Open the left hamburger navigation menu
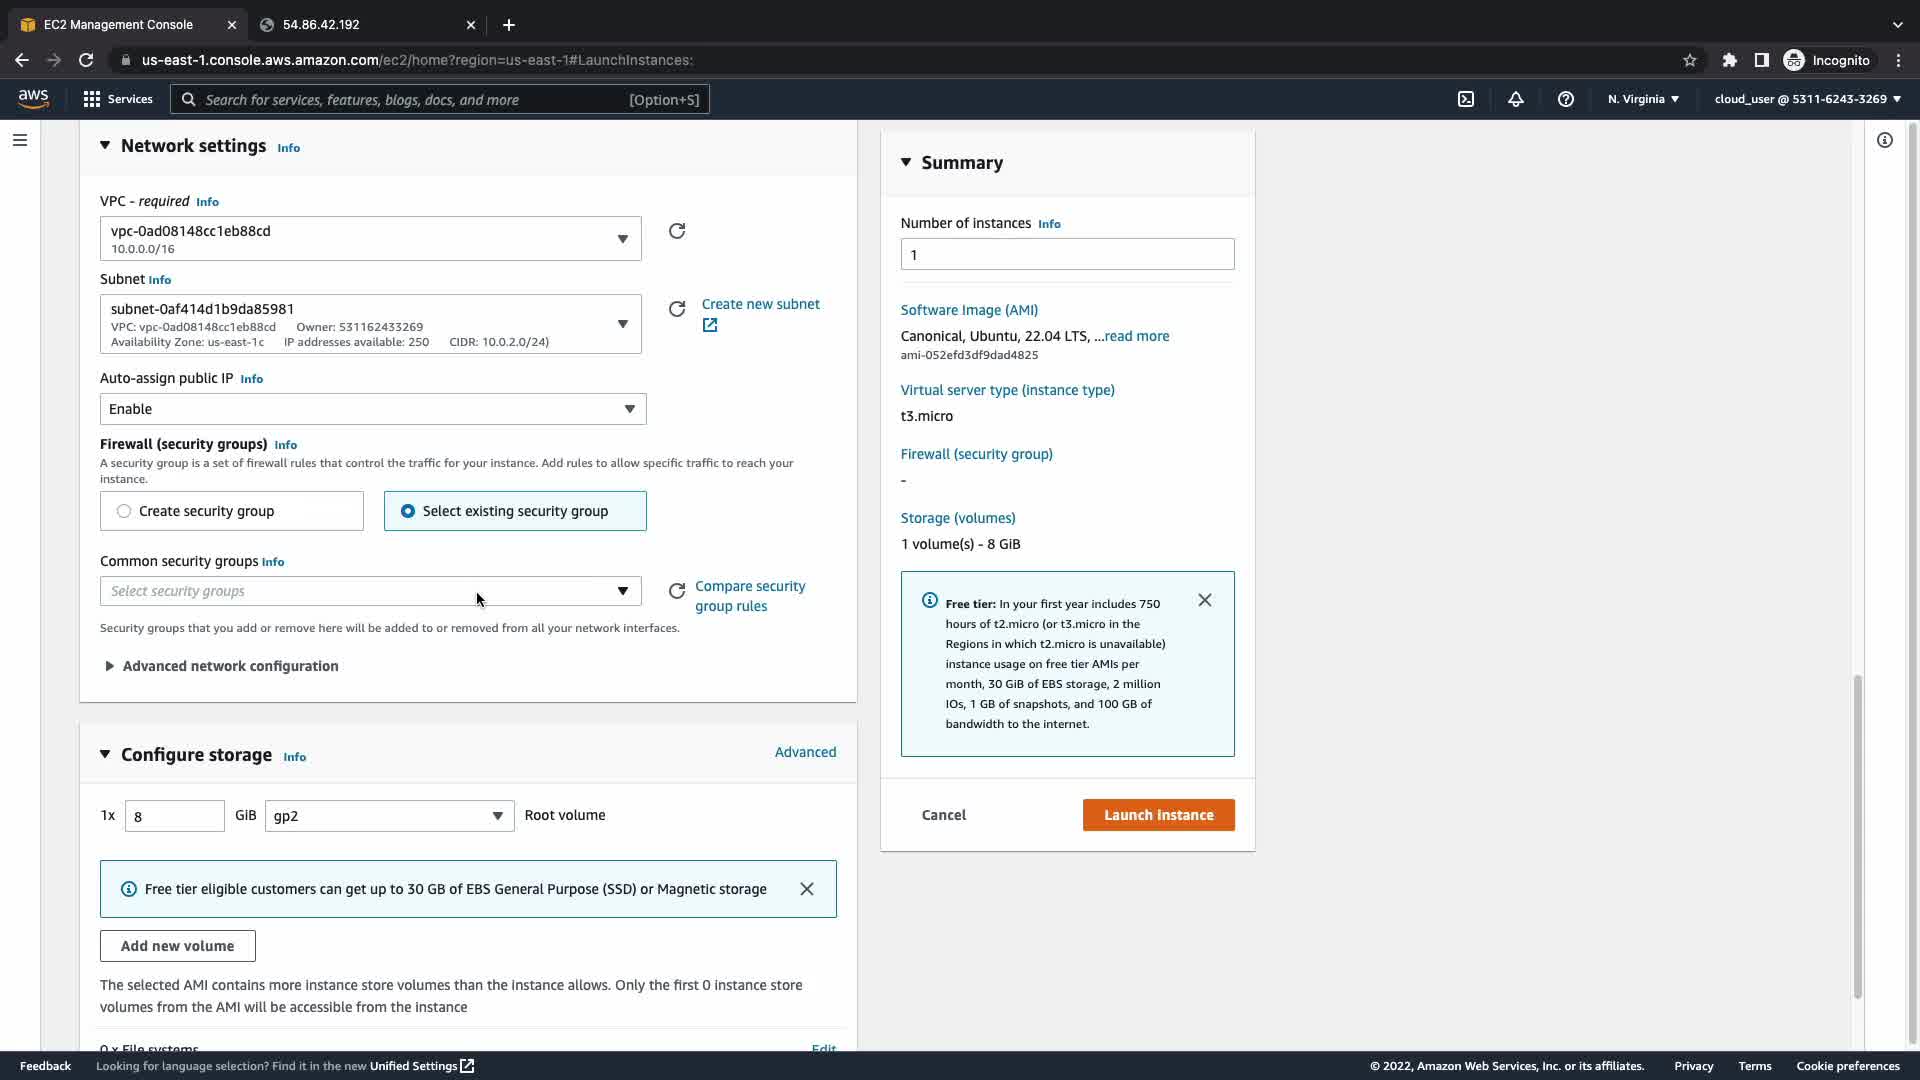The height and width of the screenshot is (1080, 1920). tap(20, 140)
